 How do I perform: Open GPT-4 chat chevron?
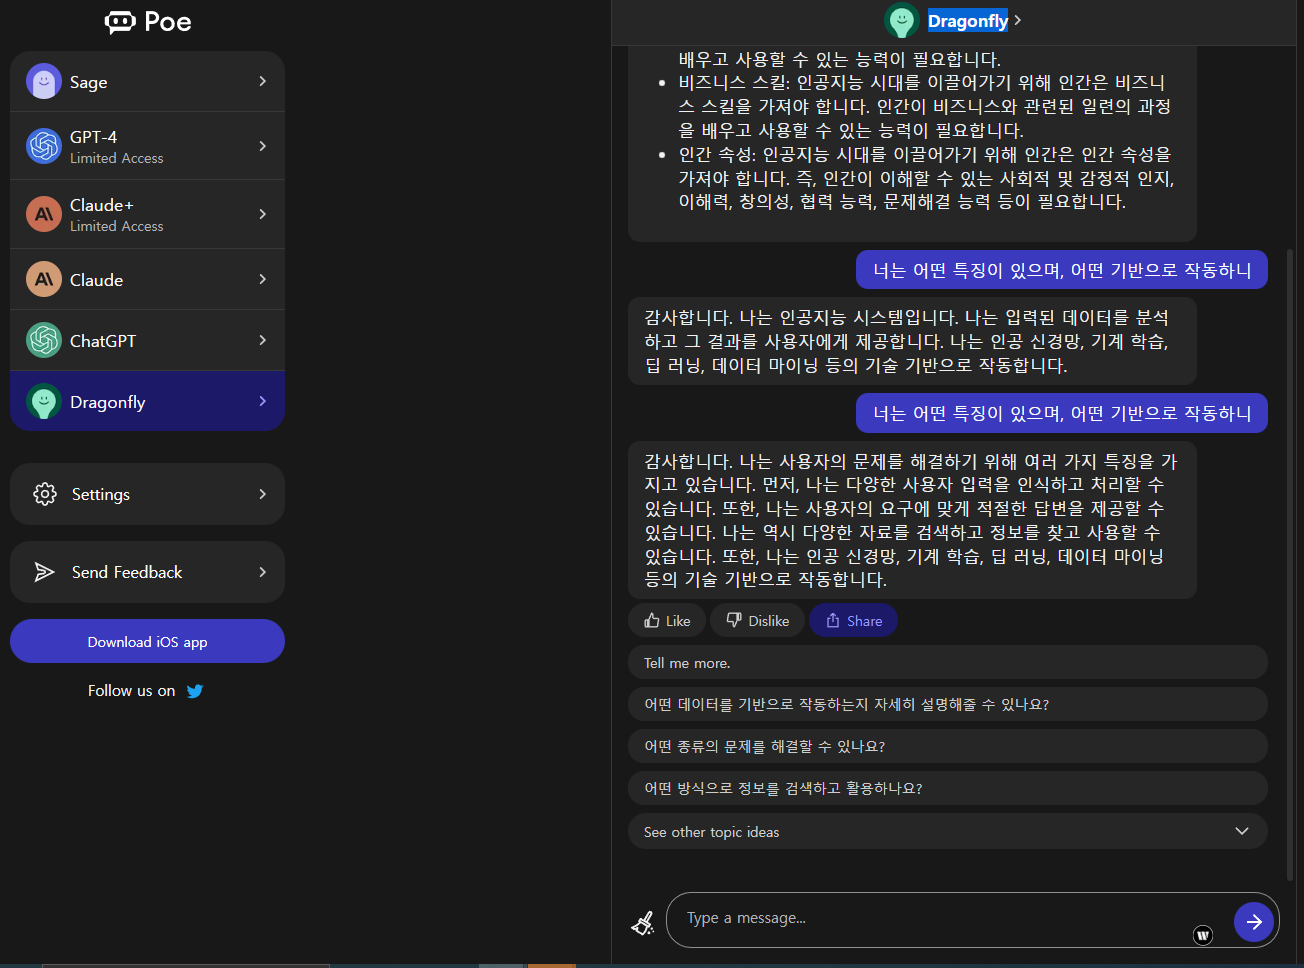pyautogui.click(x=263, y=146)
